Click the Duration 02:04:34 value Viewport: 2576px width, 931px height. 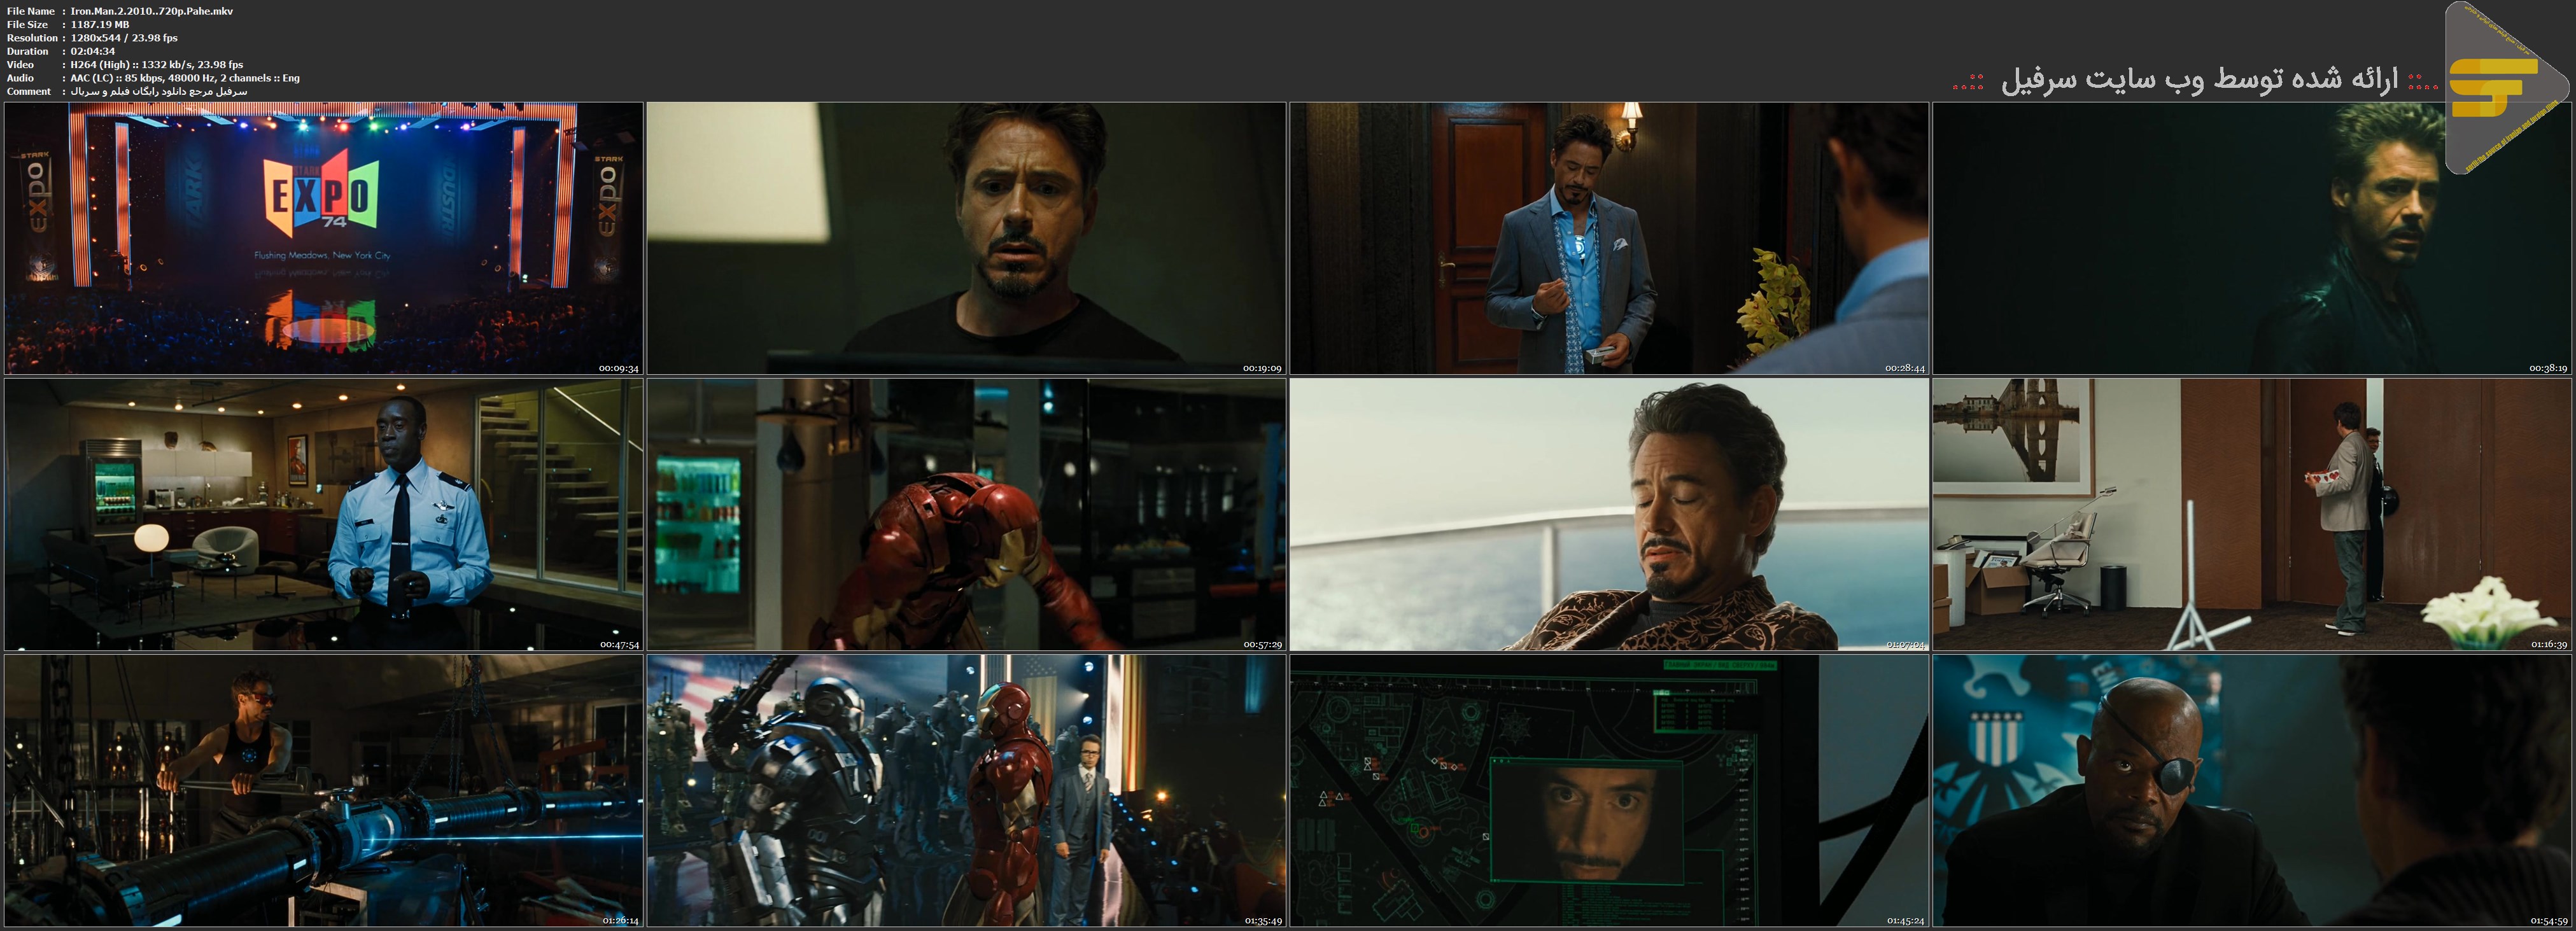point(92,51)
